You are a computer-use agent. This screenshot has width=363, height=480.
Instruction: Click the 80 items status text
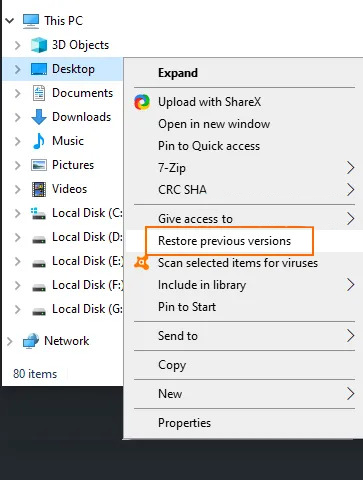[x=35, y=374]
